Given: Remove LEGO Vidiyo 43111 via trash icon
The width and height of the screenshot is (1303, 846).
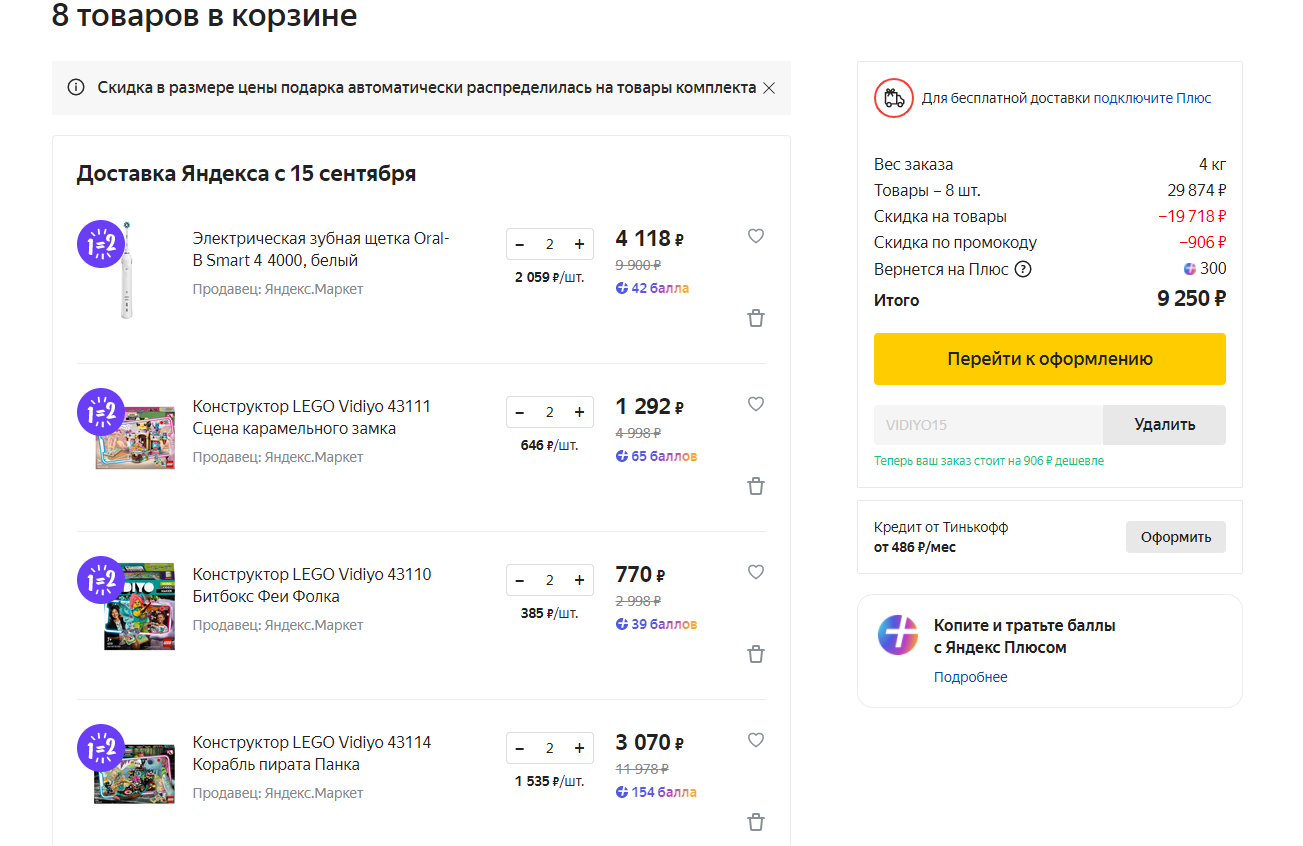Looking at the screenshot, I should click(756, 486).
